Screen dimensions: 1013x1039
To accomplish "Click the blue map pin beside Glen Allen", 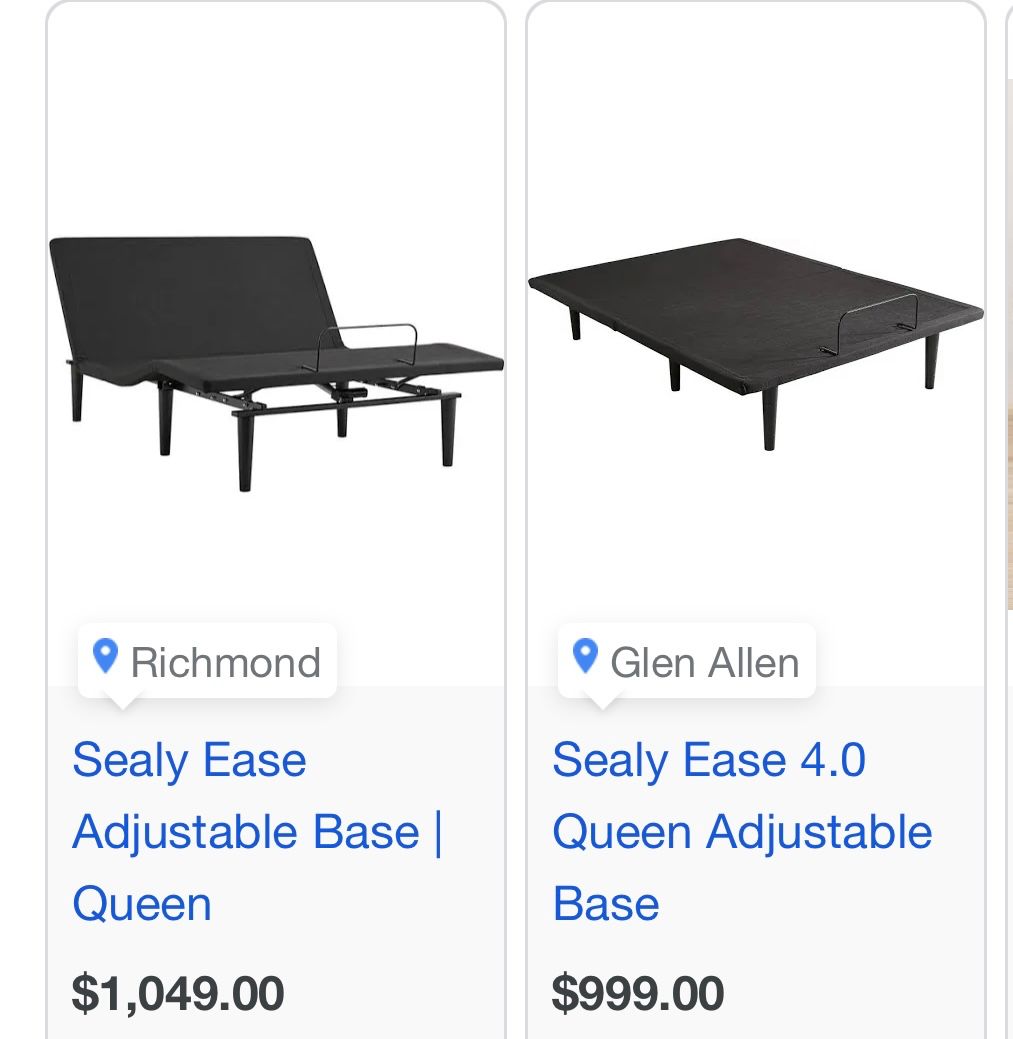I will coord(585,657).
